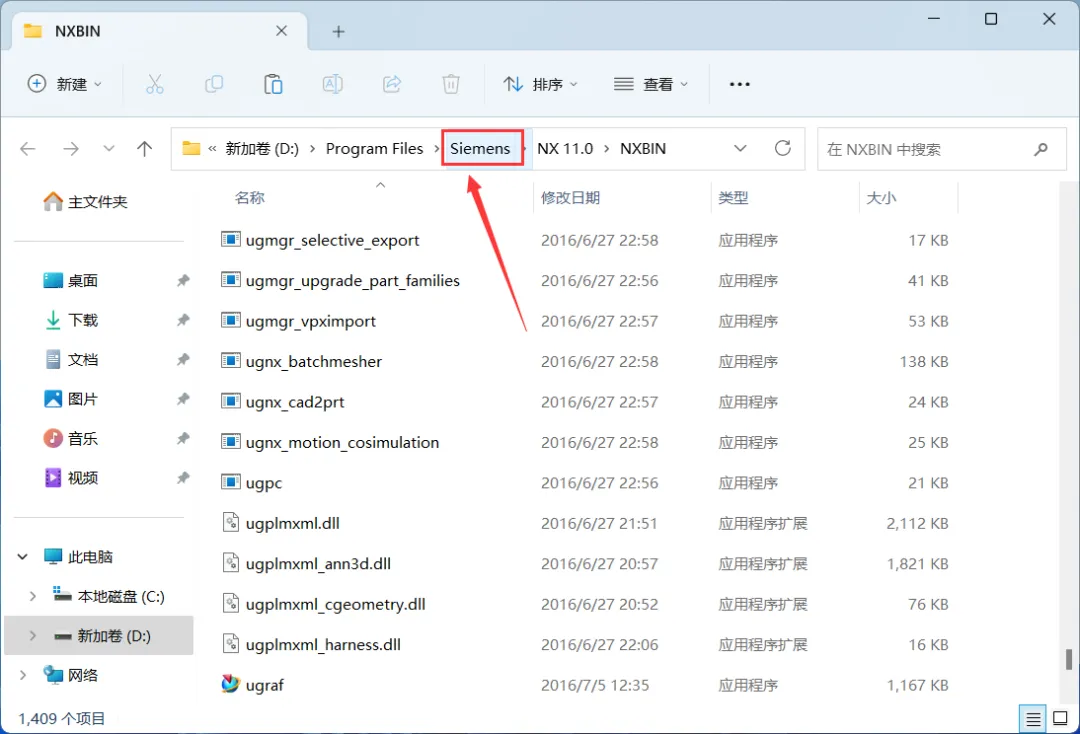
Task: Sort by 大小 column header
Action: pos(881,198)
